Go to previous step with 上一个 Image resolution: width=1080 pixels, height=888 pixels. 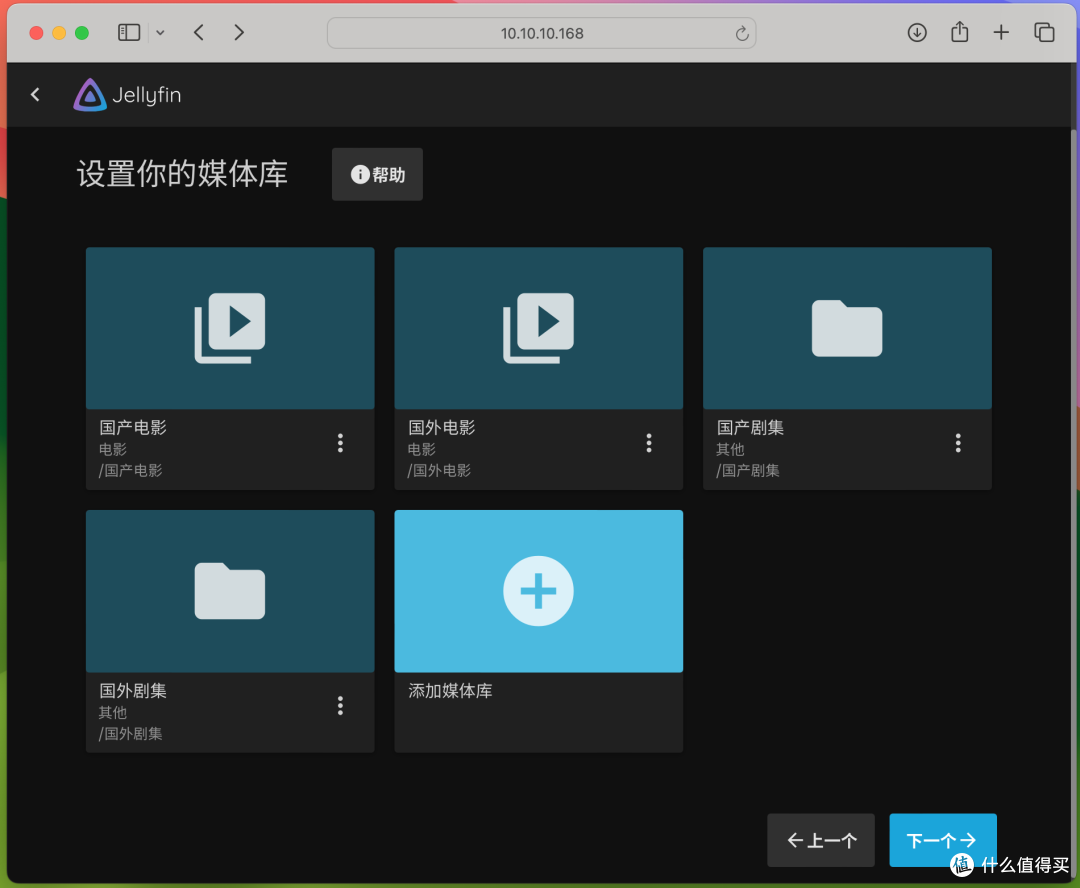(x=821, y=840)
